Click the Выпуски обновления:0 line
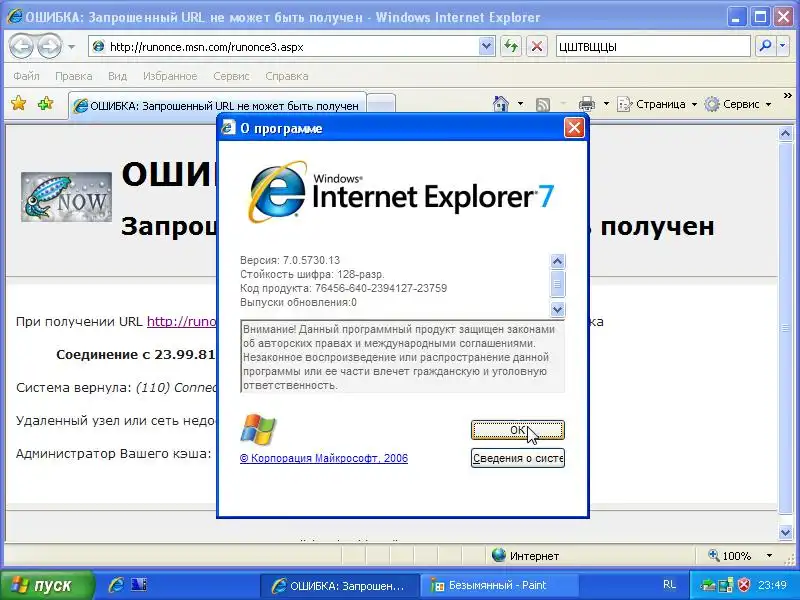 pos(298,303)
